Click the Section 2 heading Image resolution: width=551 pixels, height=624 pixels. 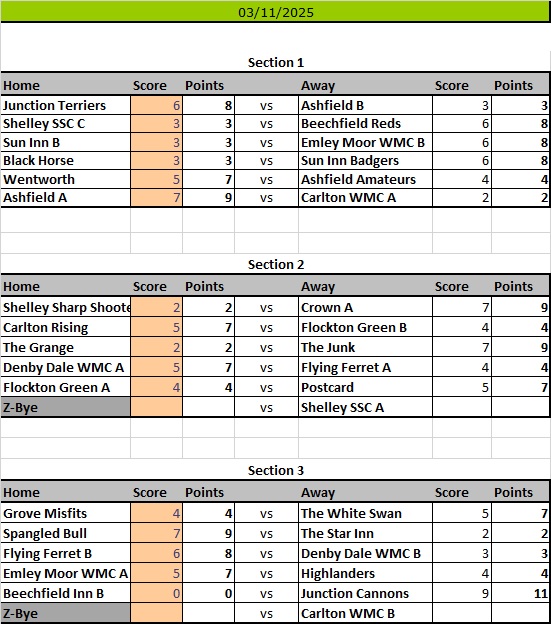click(x=275, y=264)
